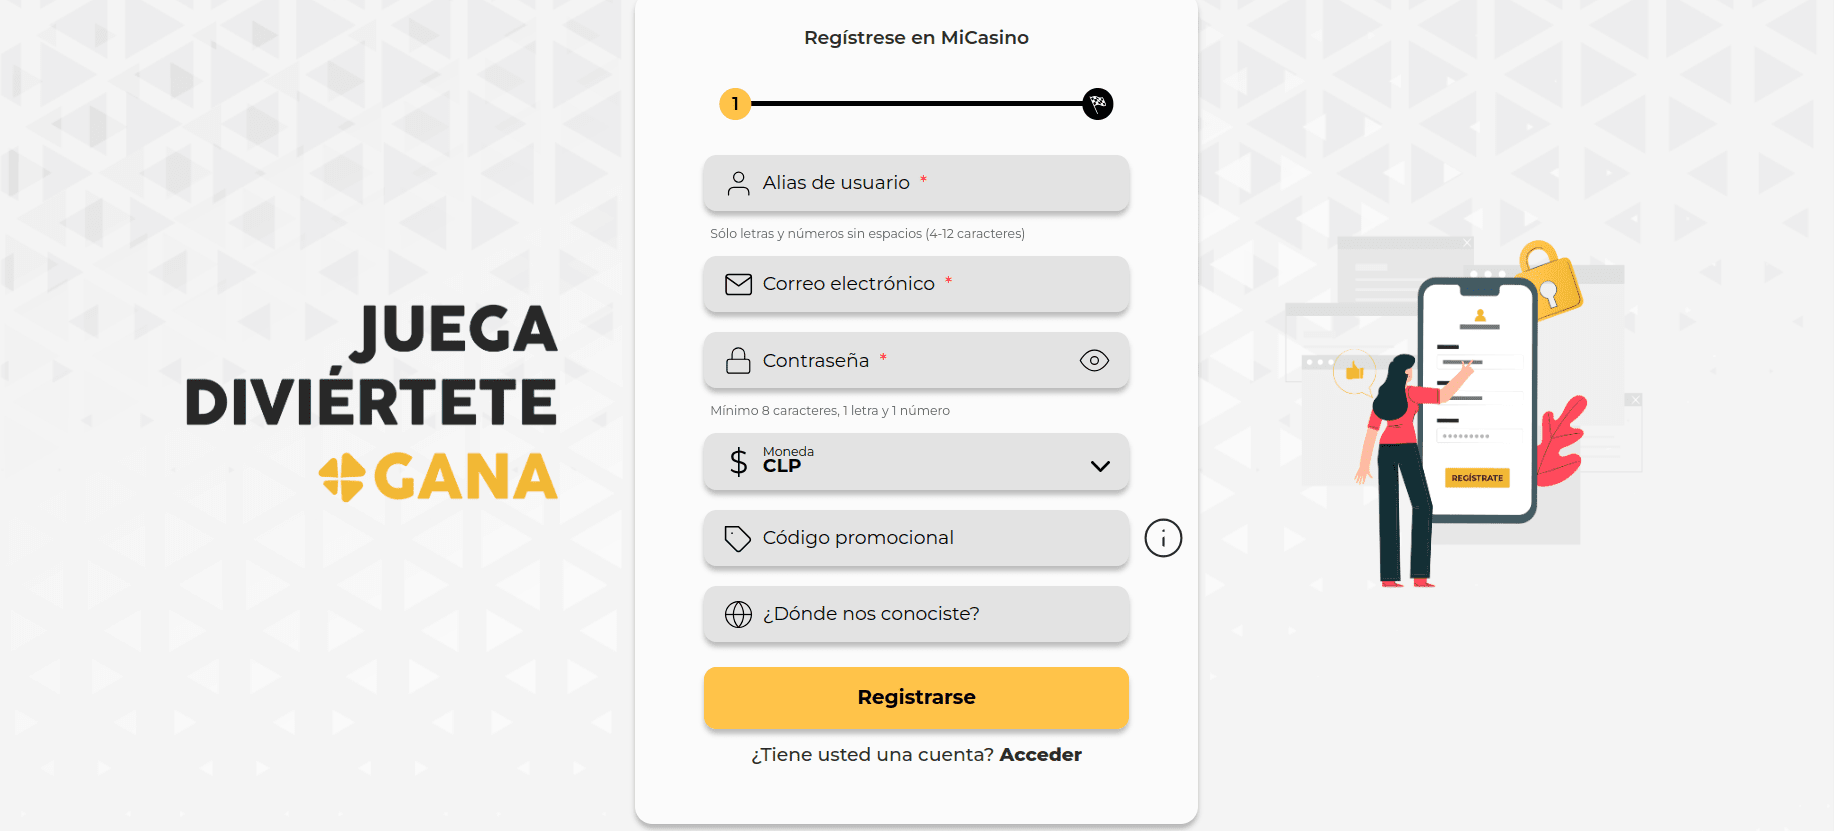Click the chevron arrow next to CLP

click(x=1100, y=465)
